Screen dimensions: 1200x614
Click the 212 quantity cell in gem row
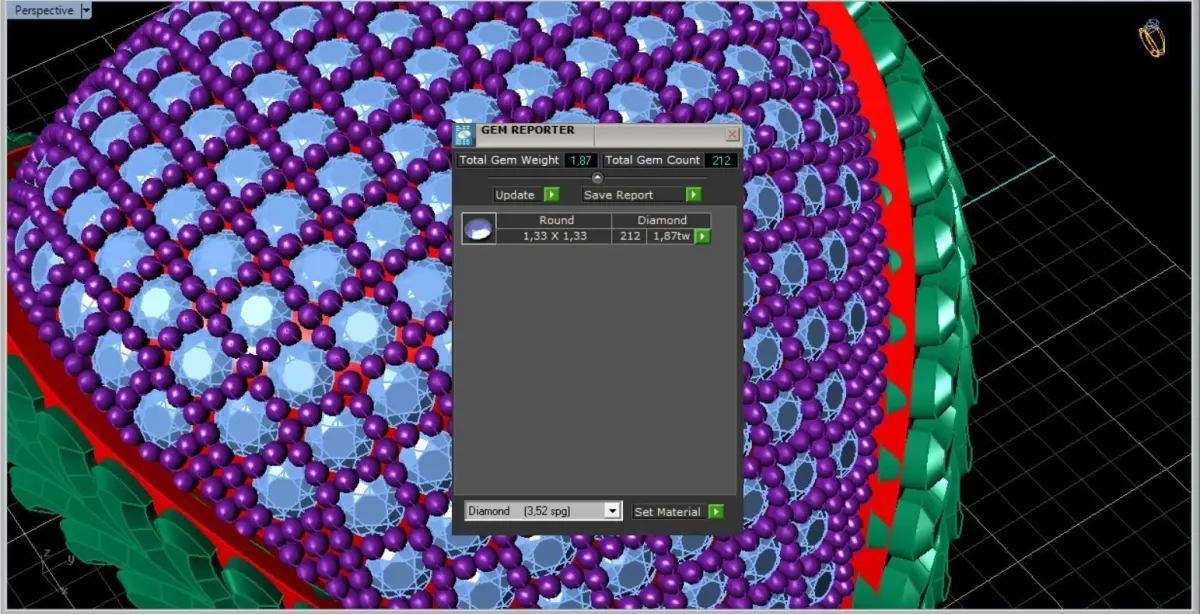(x=630, y=236)
